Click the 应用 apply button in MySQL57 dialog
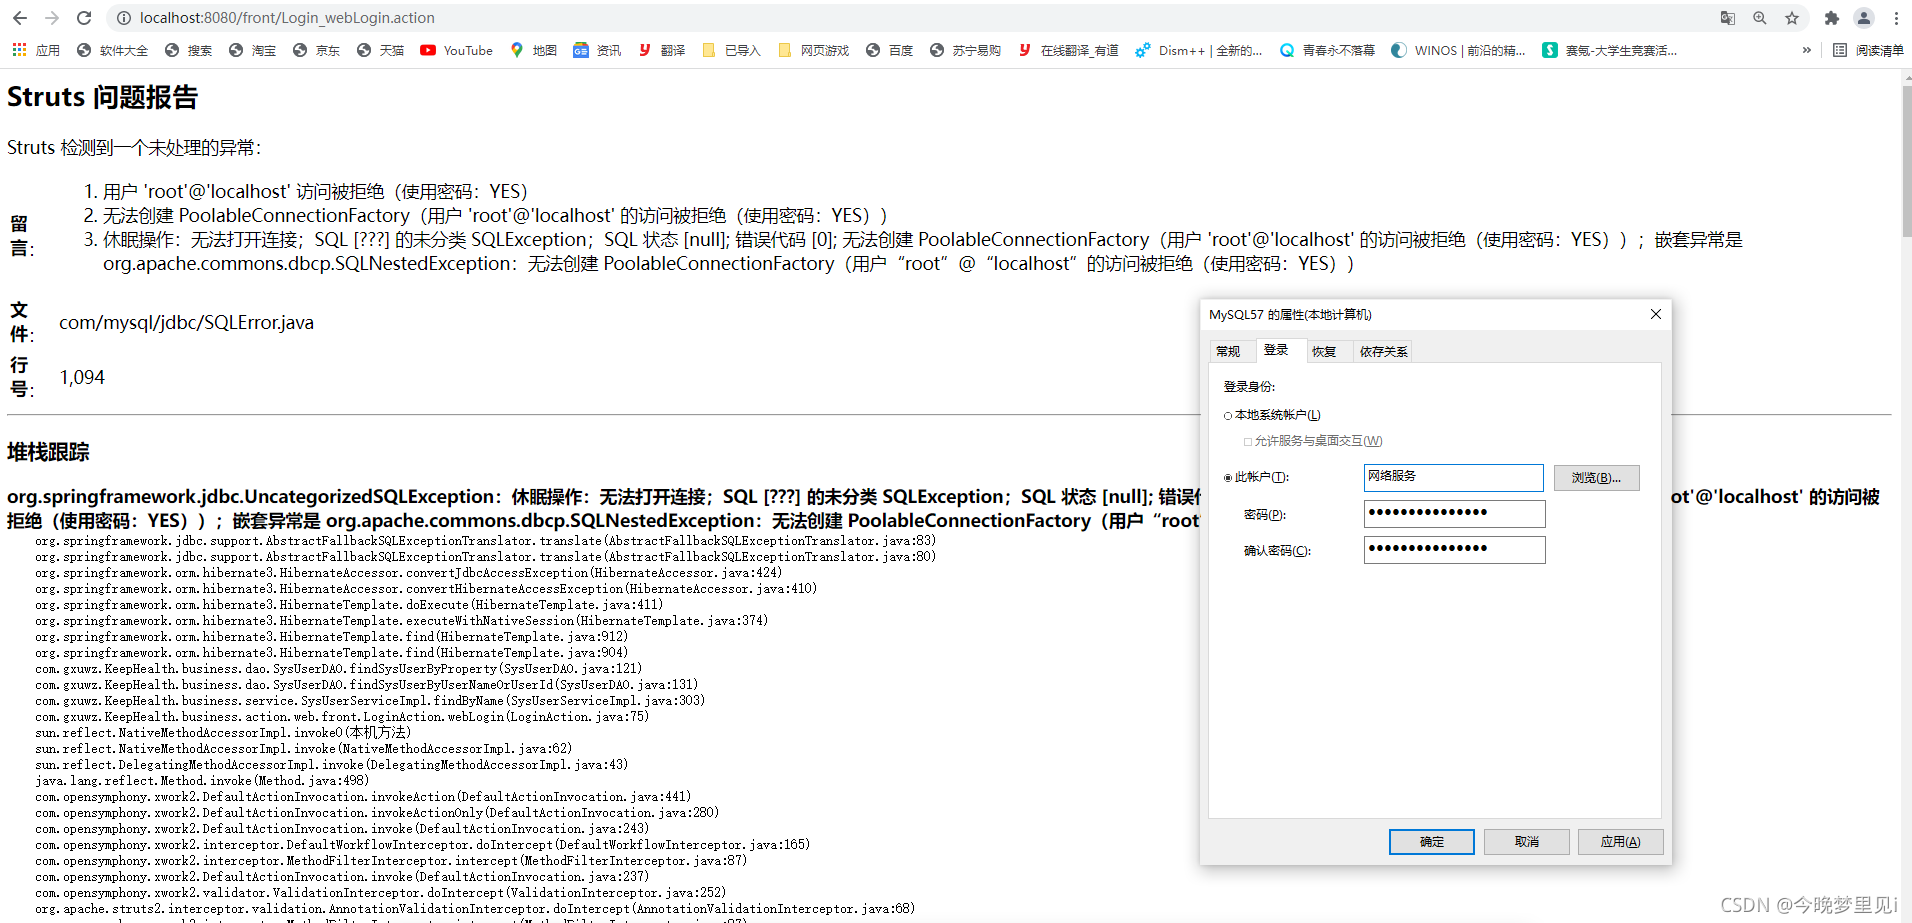 [x=1621, y=842]
